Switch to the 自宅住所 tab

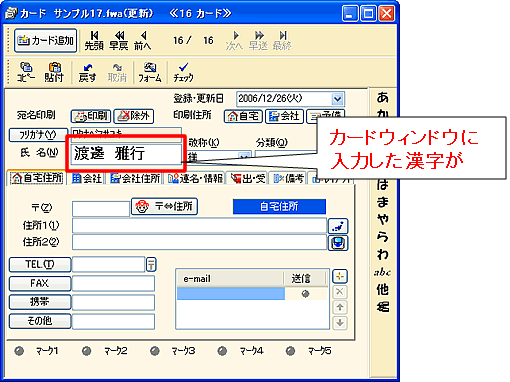point(36,178)
